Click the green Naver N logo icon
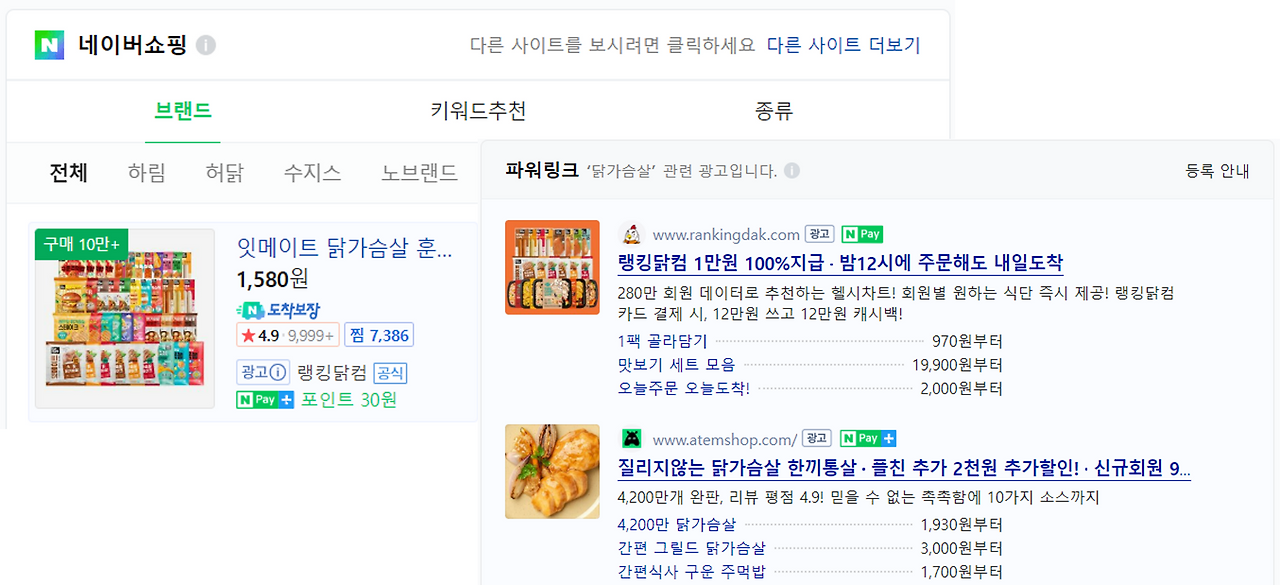The image size is (1280, 585). (49, 45)
